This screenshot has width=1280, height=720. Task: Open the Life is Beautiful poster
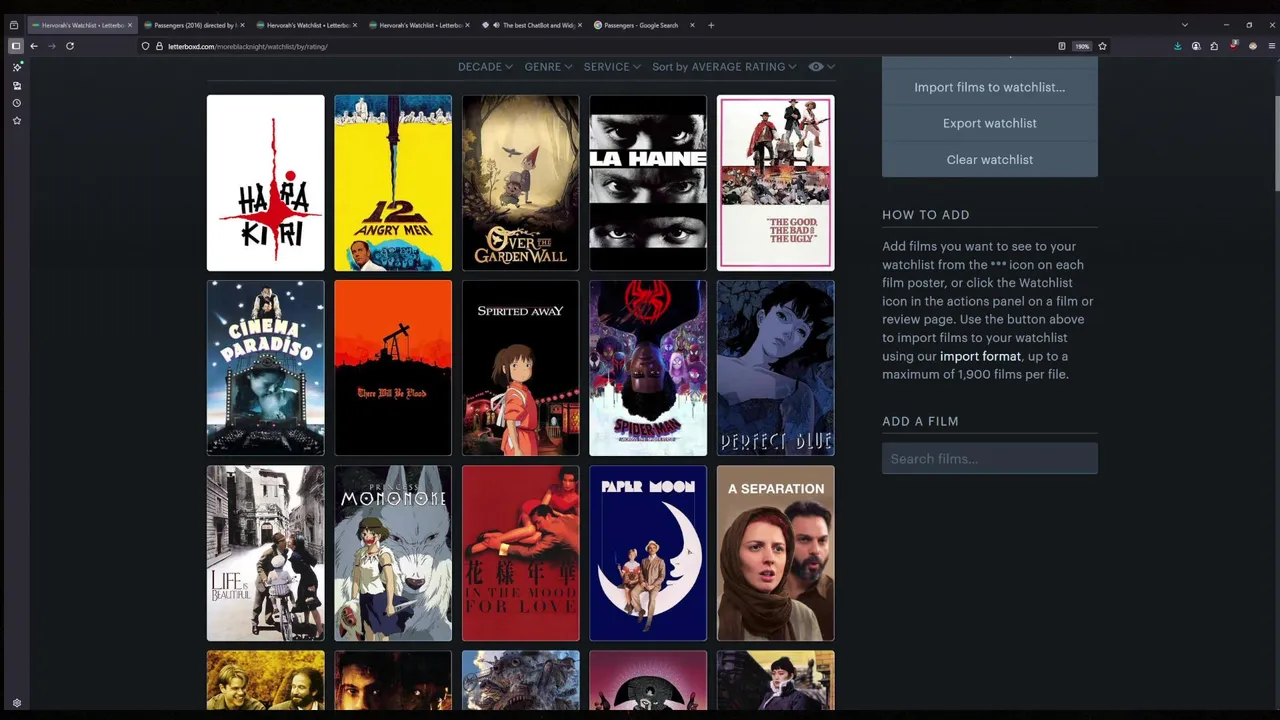(x=266, y=553)
